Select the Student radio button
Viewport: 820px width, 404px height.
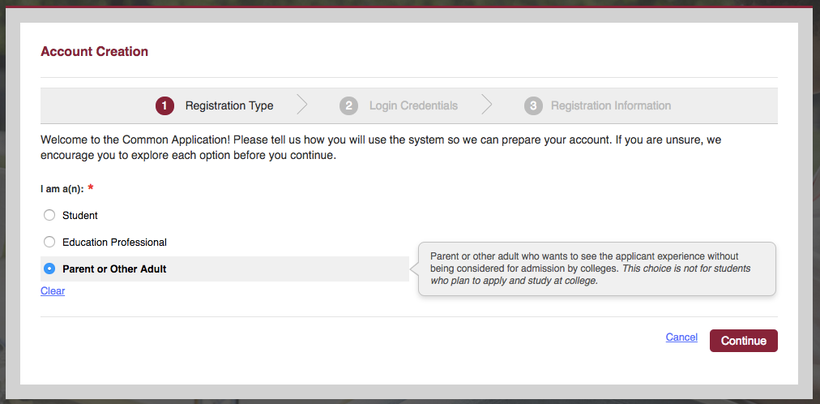pos(49,215)
